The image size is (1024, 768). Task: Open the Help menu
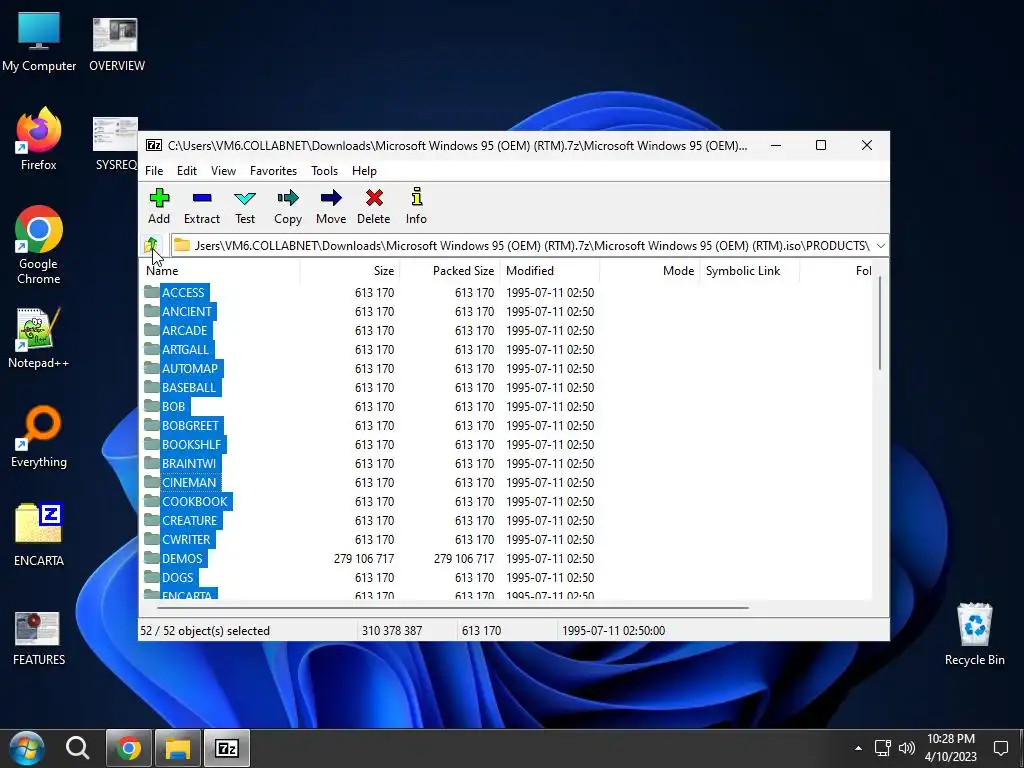(364, 170)
